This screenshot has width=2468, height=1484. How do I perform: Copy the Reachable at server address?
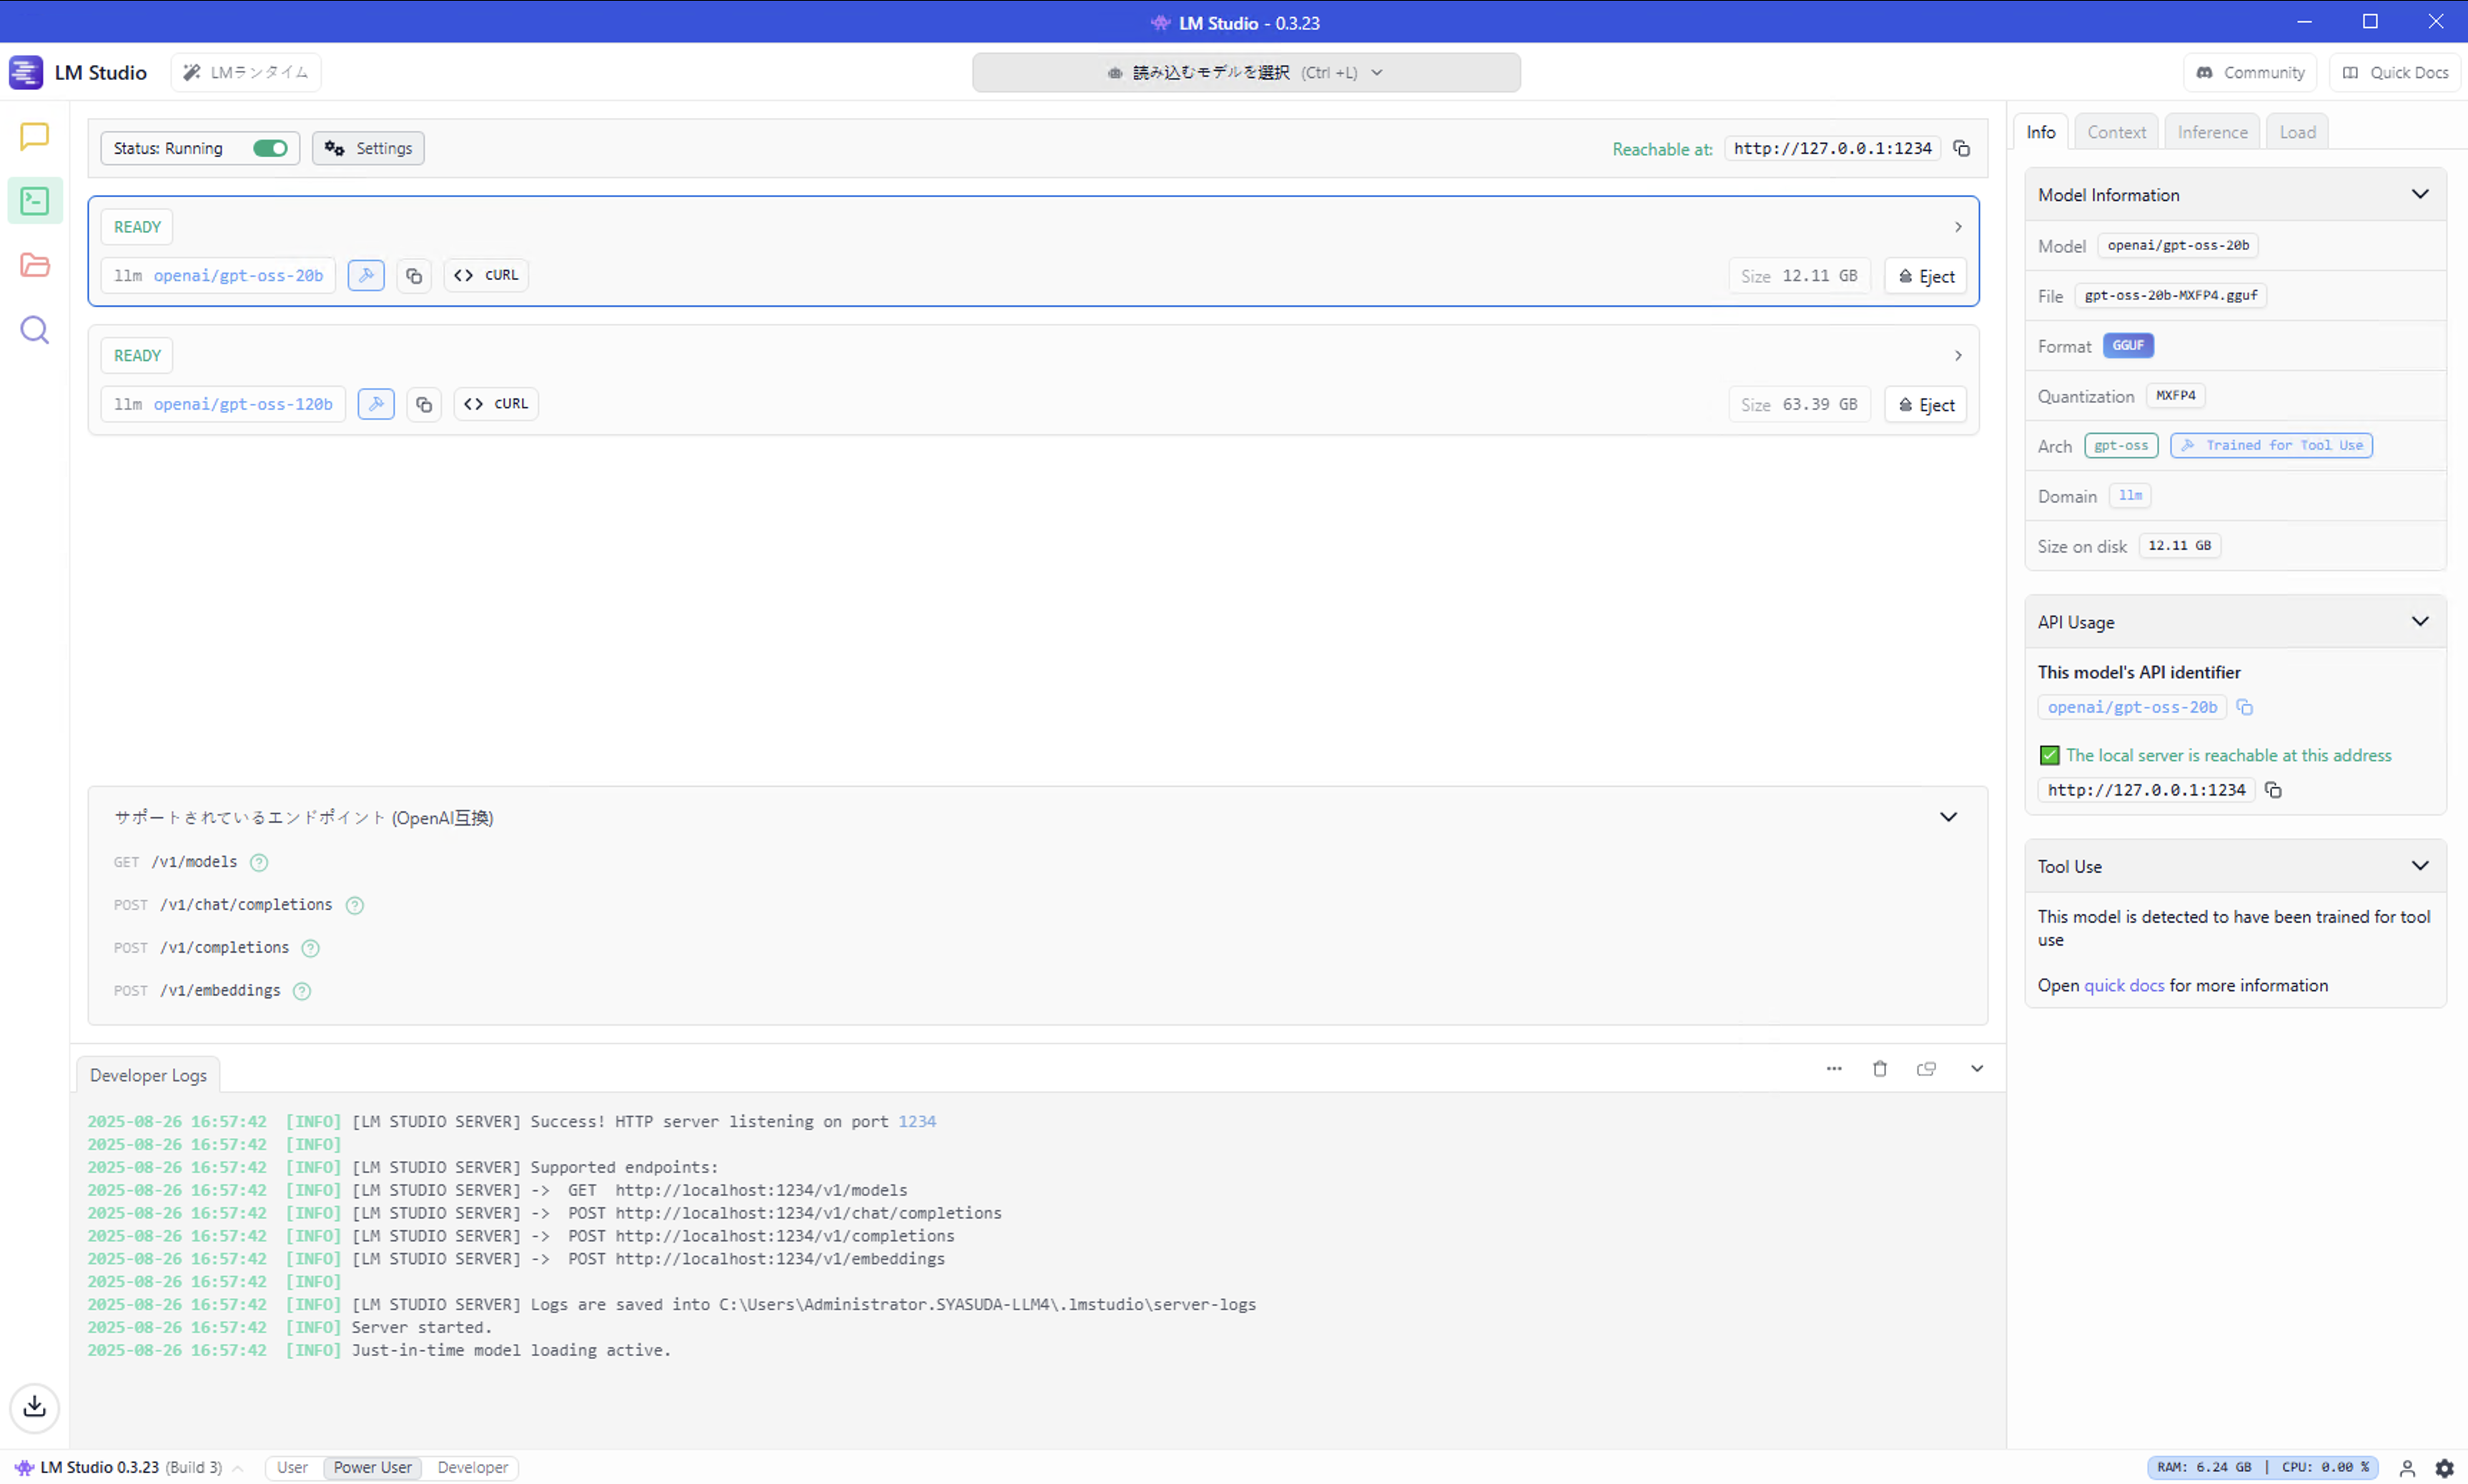(x=1961, y=149)
